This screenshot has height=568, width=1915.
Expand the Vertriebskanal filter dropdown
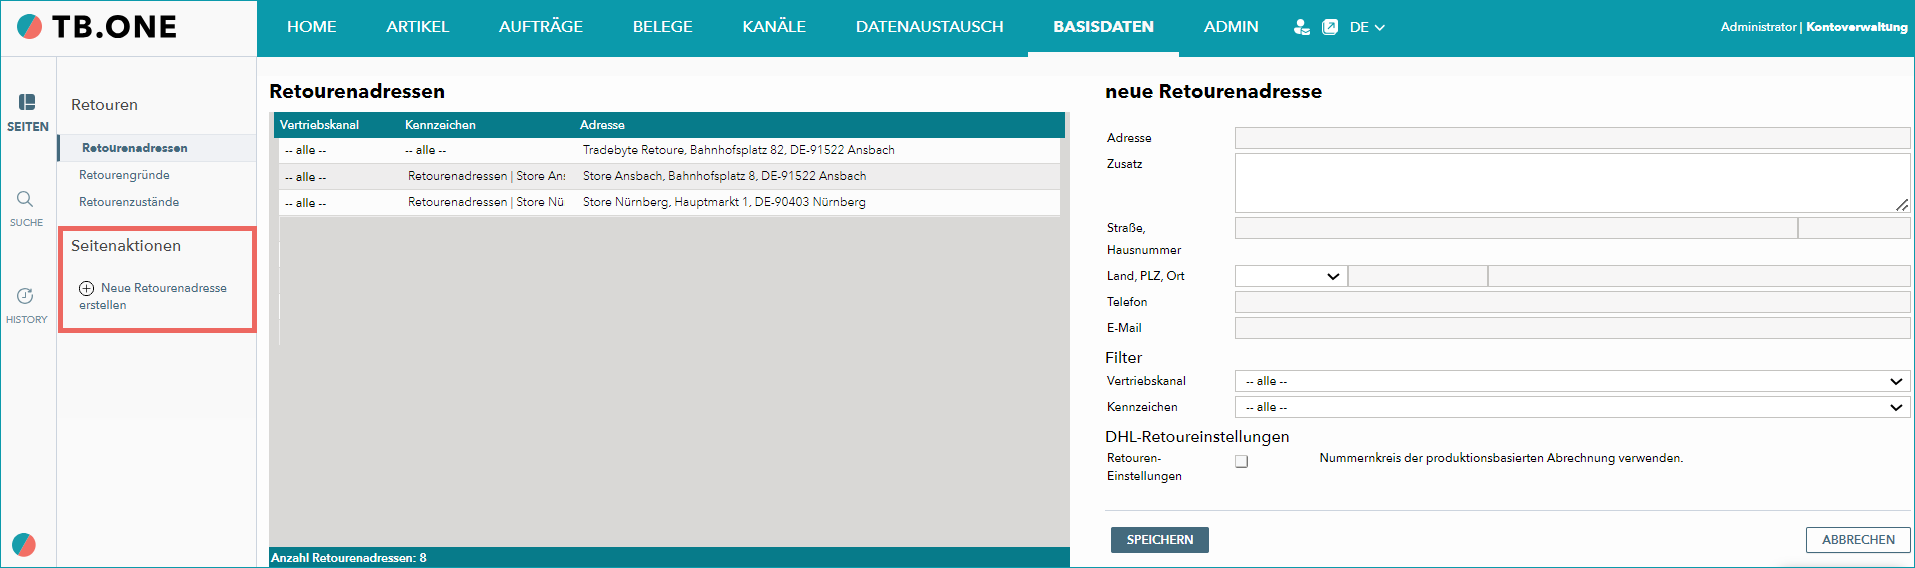pos(1572,381)
